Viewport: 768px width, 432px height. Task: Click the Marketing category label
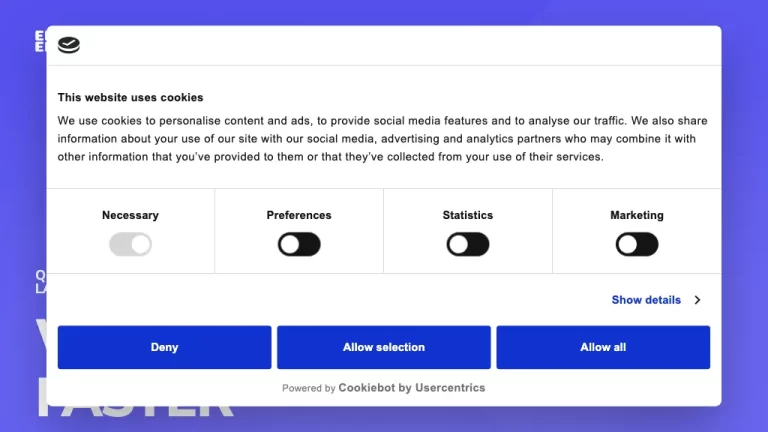point(637,215)
